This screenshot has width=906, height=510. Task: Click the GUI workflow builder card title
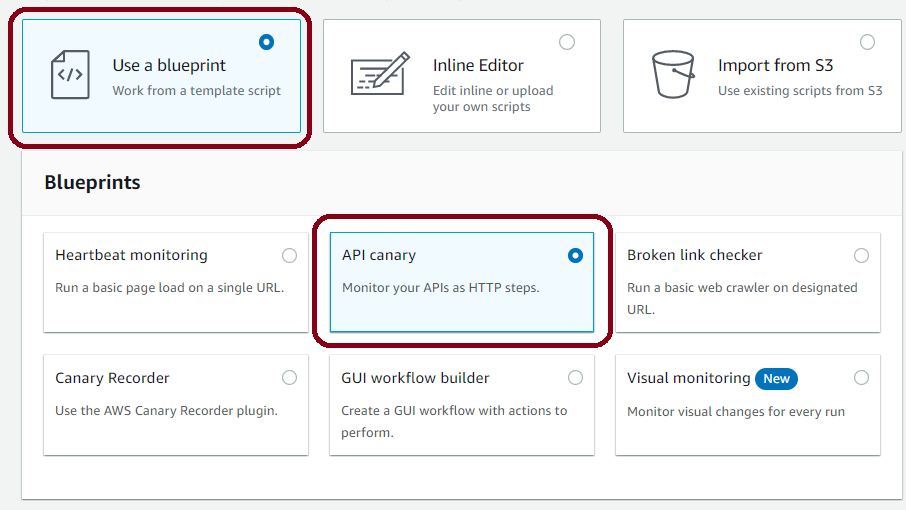(415, 378)
